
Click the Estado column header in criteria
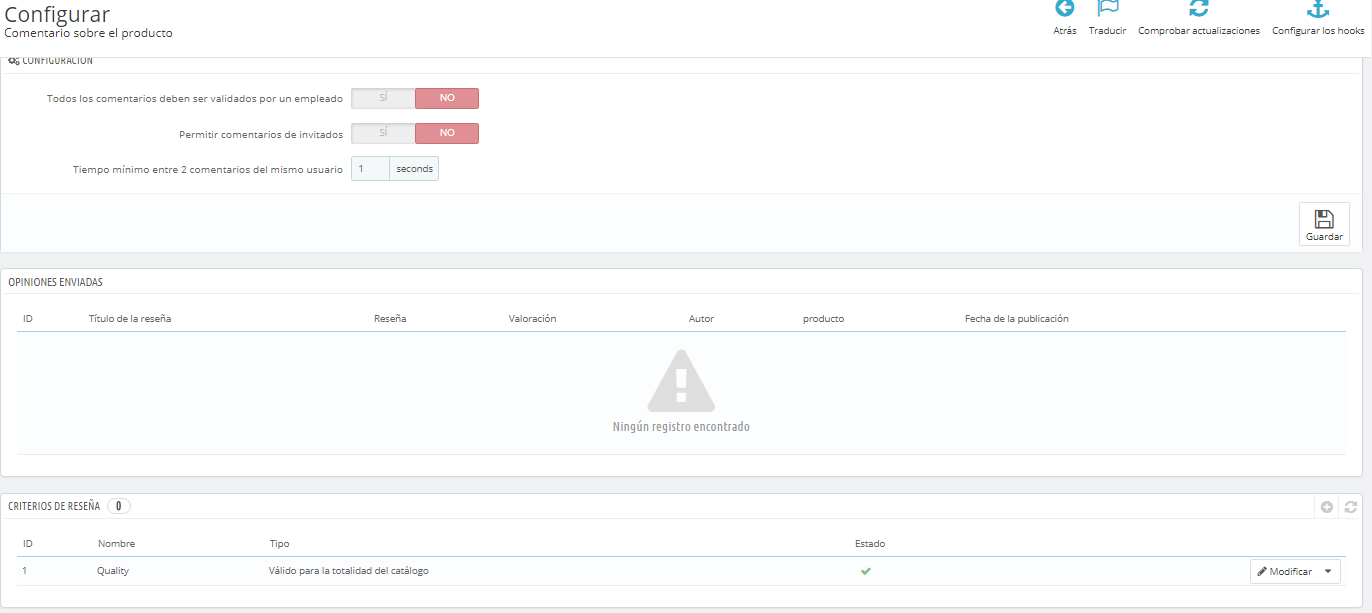[x=870, y=544]
